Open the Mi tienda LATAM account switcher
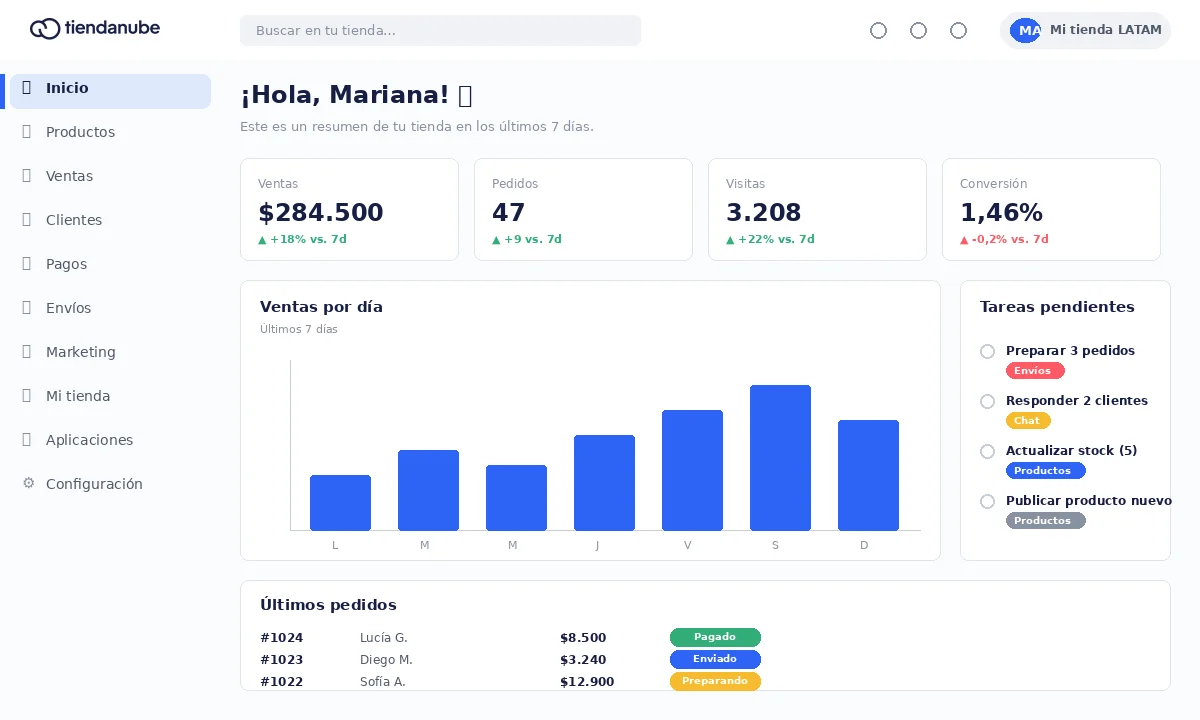The width and height of the screenshot is (1200, 720). 1085,30
